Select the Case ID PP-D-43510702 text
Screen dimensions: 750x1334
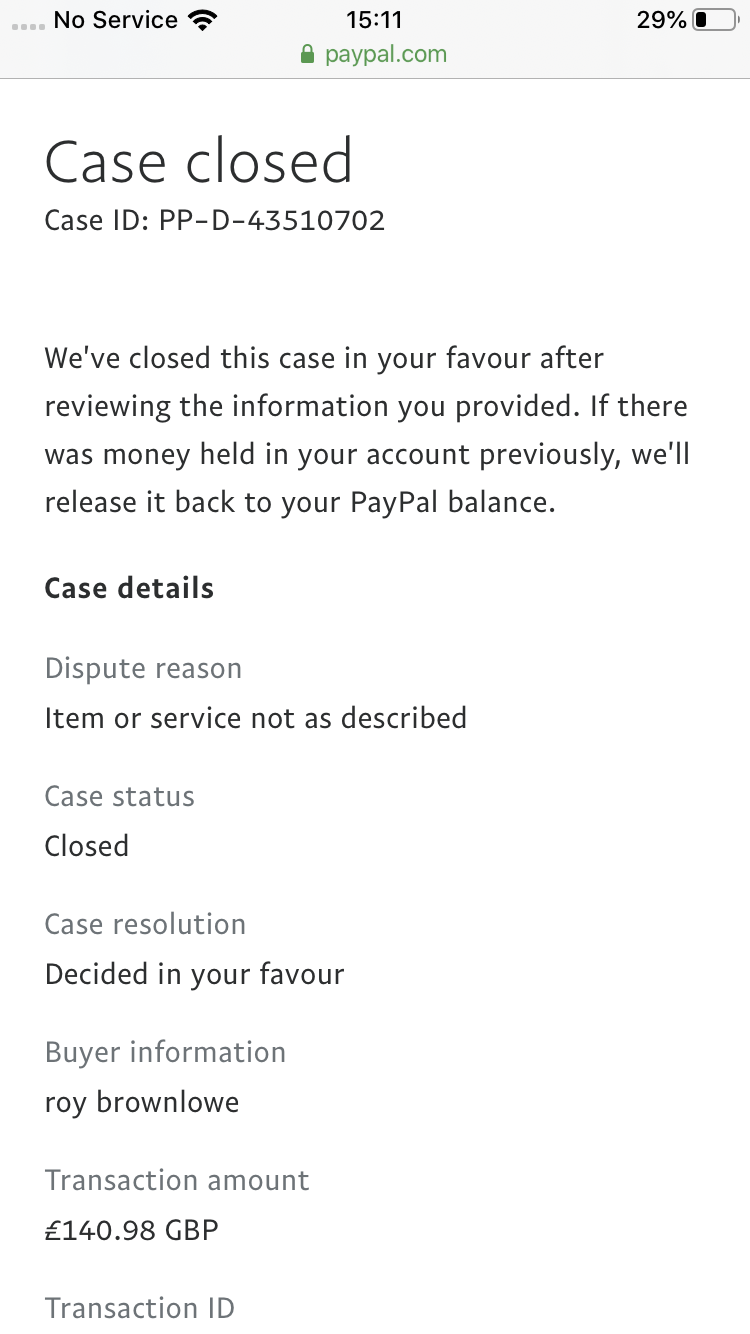pos(215,220)
